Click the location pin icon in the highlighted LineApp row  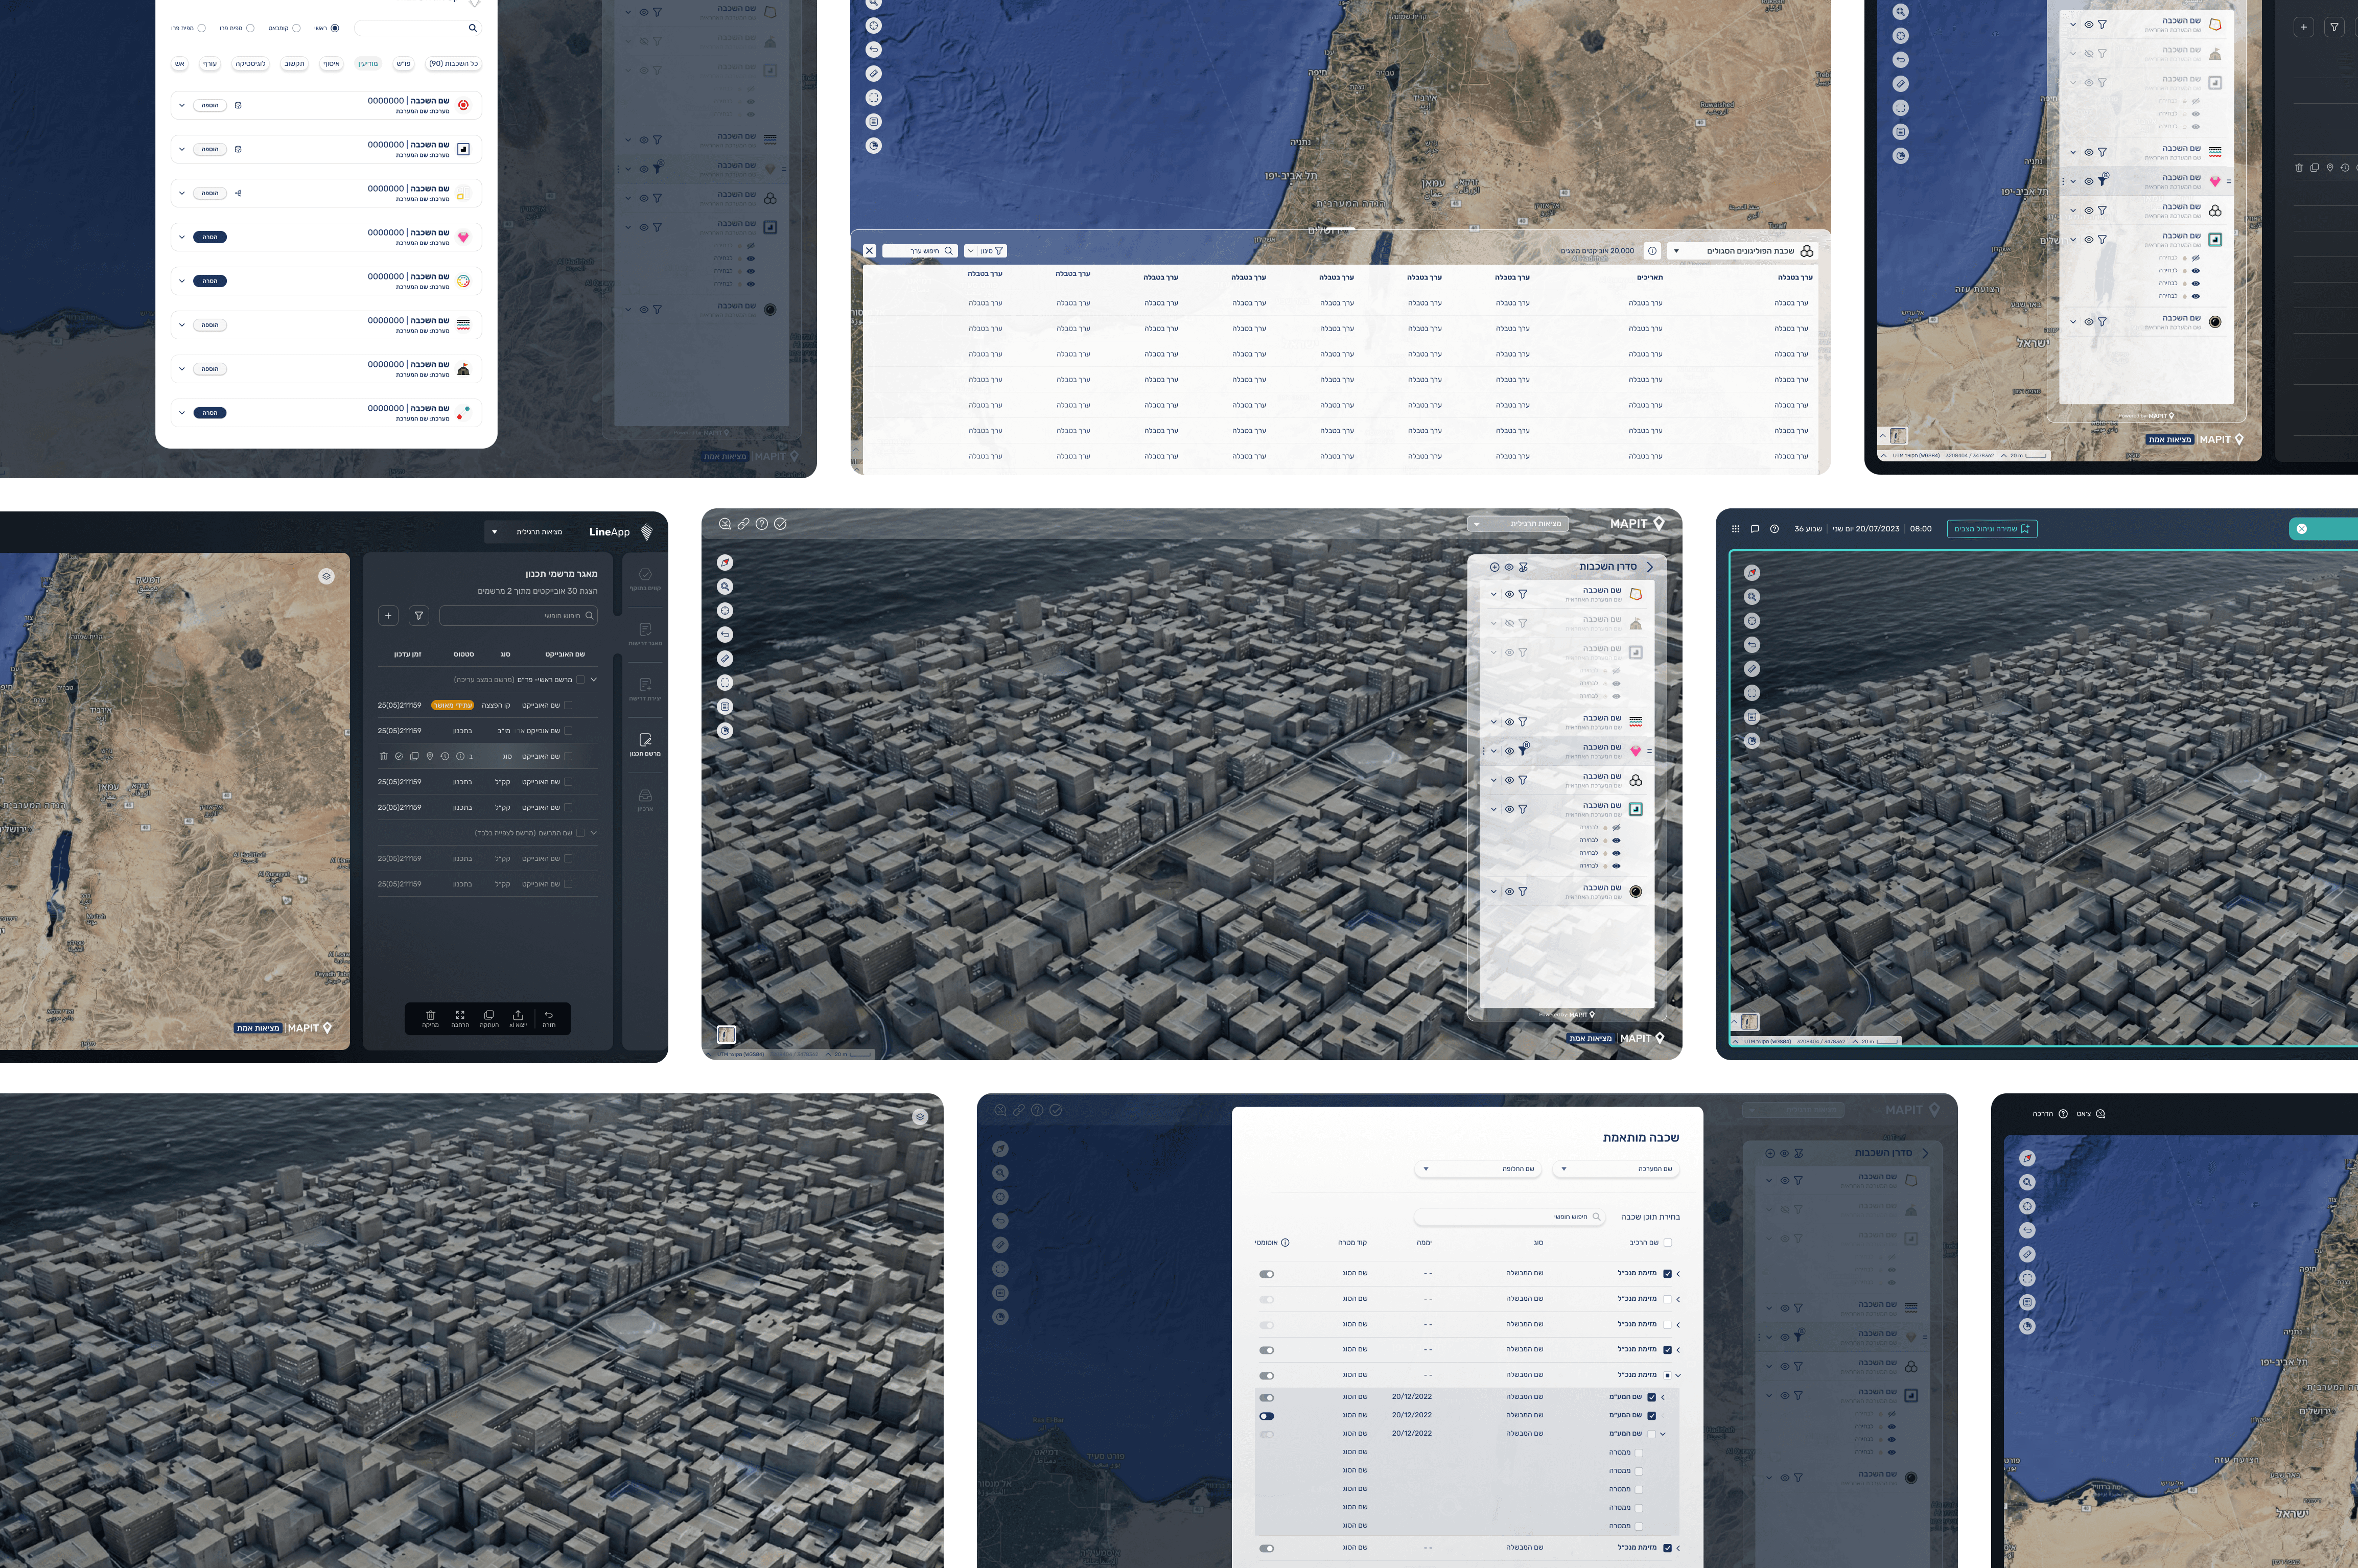[x=430, y=756]
